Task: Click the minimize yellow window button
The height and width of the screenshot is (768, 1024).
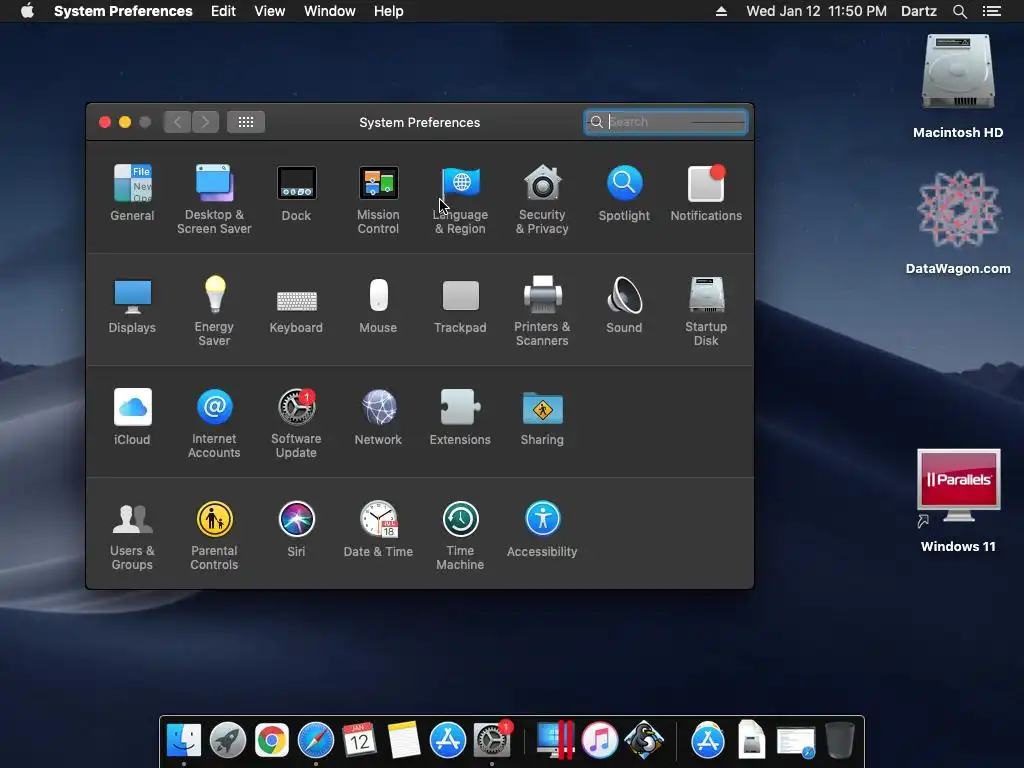Action: click(125, 122)
